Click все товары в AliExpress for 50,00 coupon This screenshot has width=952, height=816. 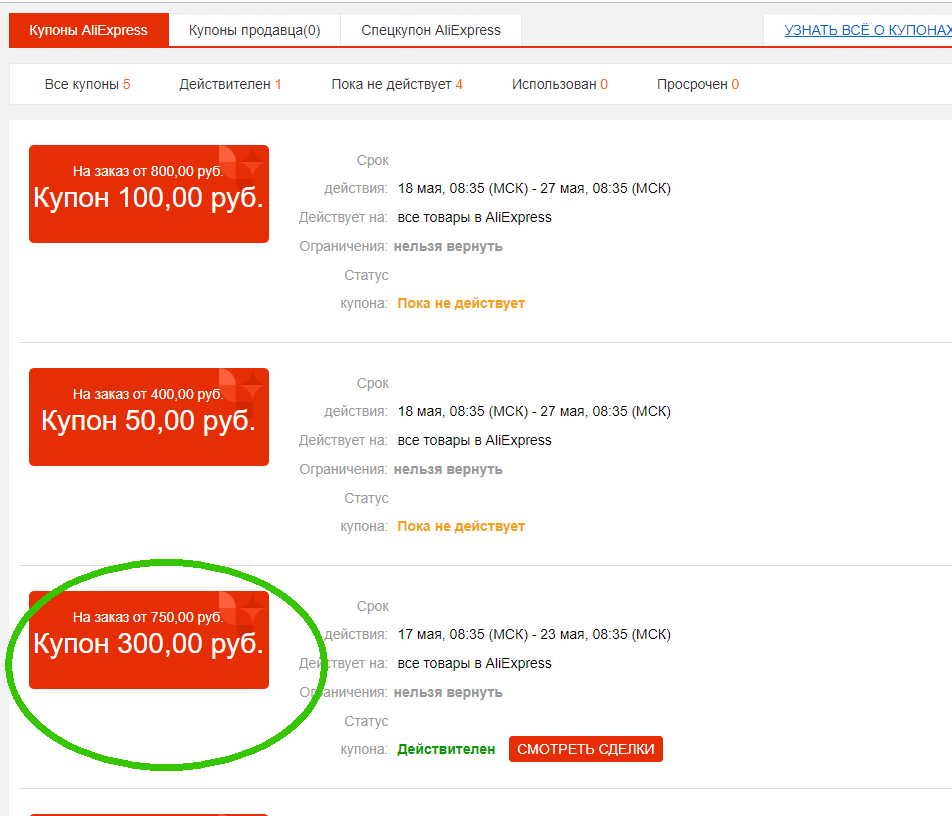coord(475,440)
